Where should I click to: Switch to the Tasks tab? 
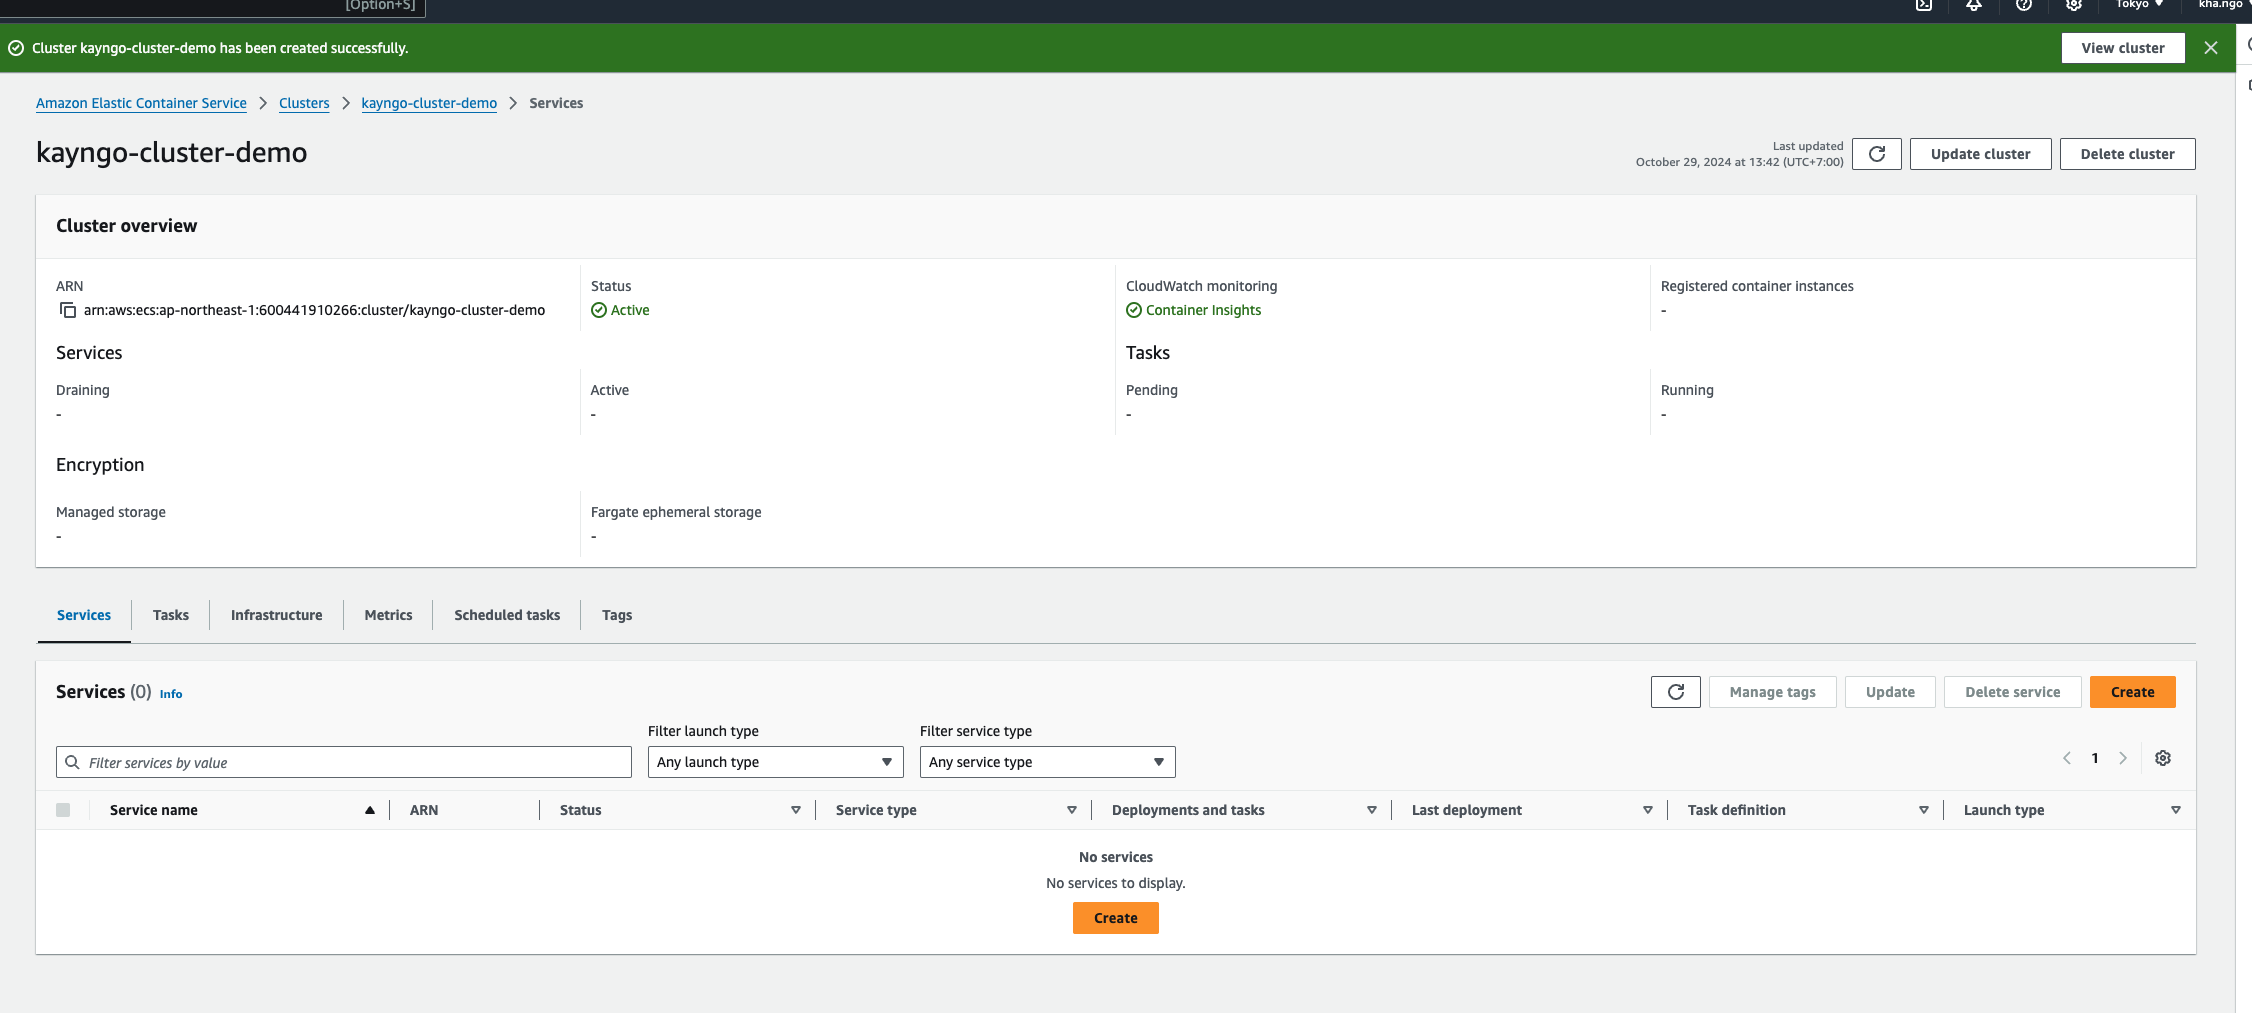[x=171, y=615]
